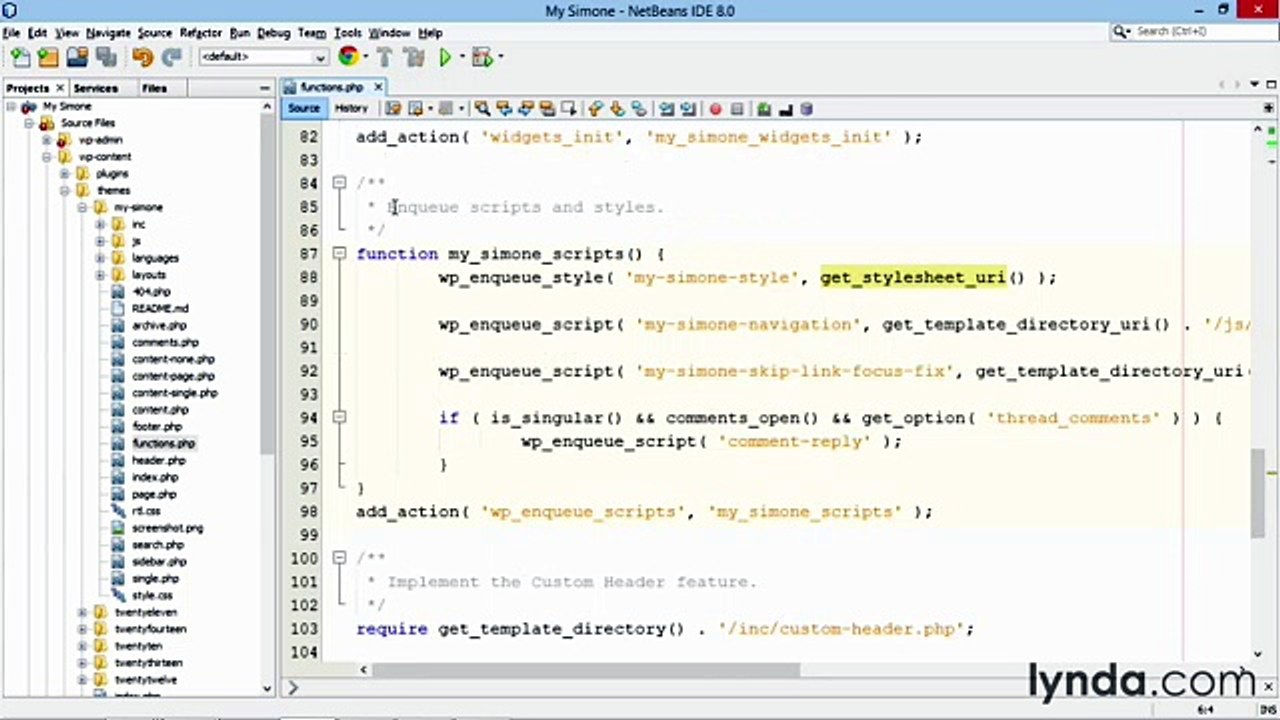Click the red Start Macro Recording icon
This screenshot has width=1280, height=720.
pyautogui.click(x=715, y=109)
